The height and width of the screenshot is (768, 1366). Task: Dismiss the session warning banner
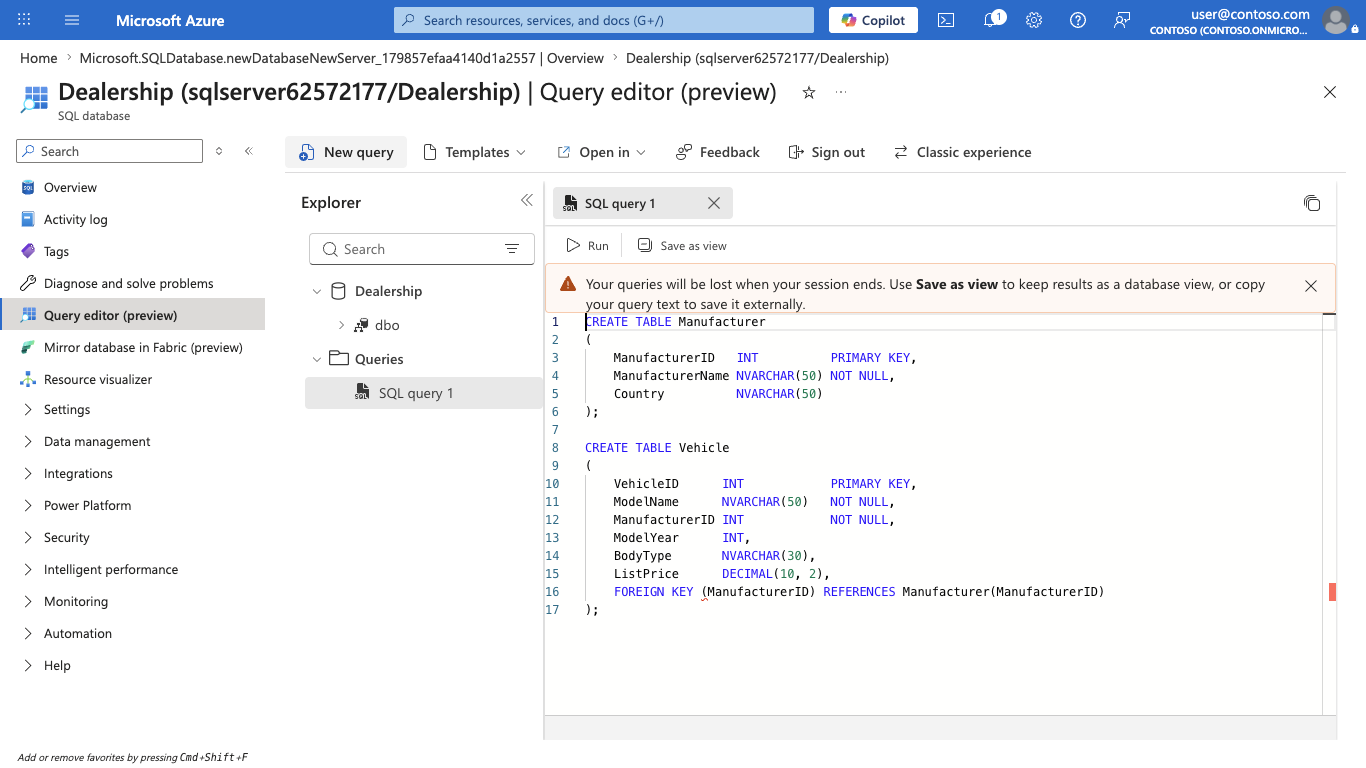click(x=1311, y=285)
